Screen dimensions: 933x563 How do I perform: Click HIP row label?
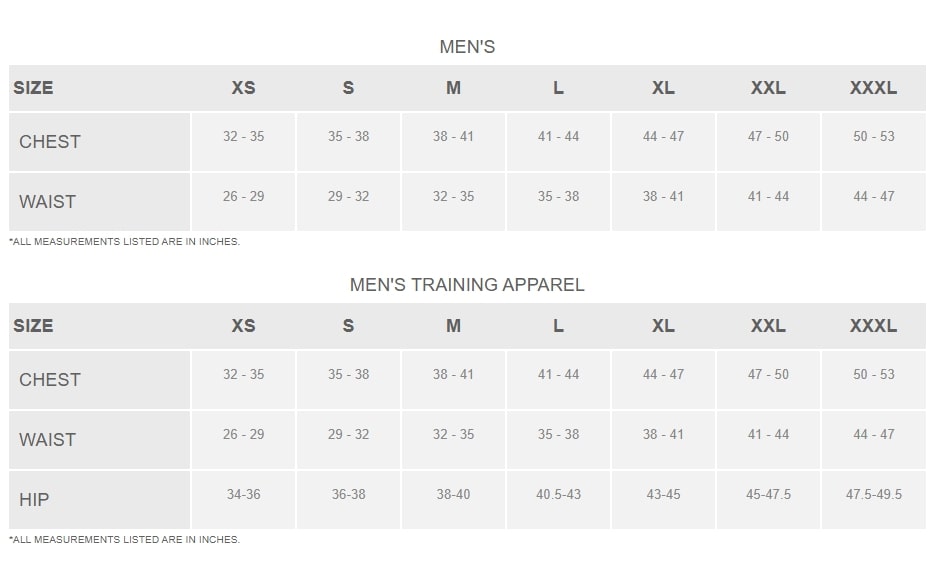(x=34, y=500)
